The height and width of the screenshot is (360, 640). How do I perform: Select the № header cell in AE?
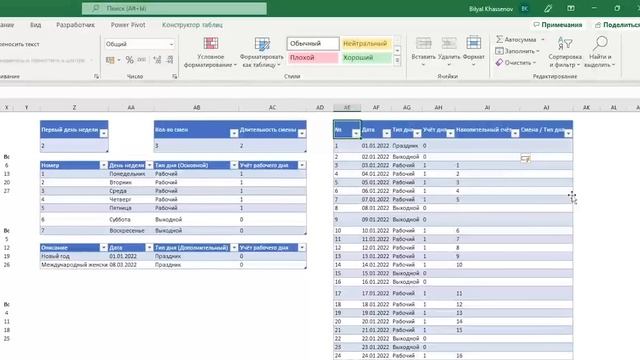[x=347, y=129]
